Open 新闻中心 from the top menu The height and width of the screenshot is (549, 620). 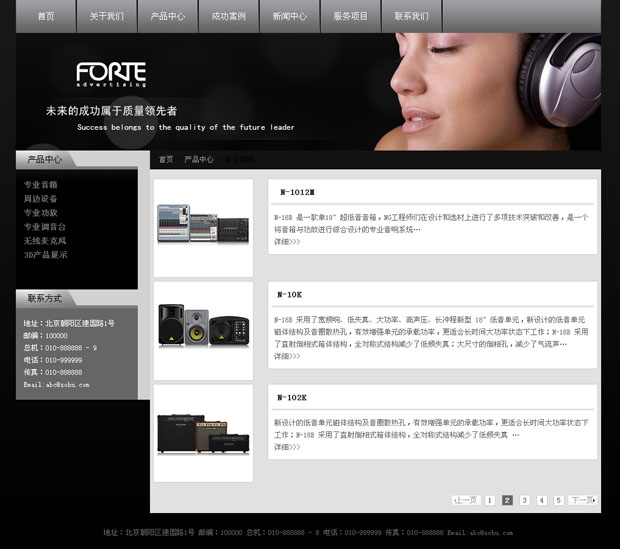[x=289, y=17]
